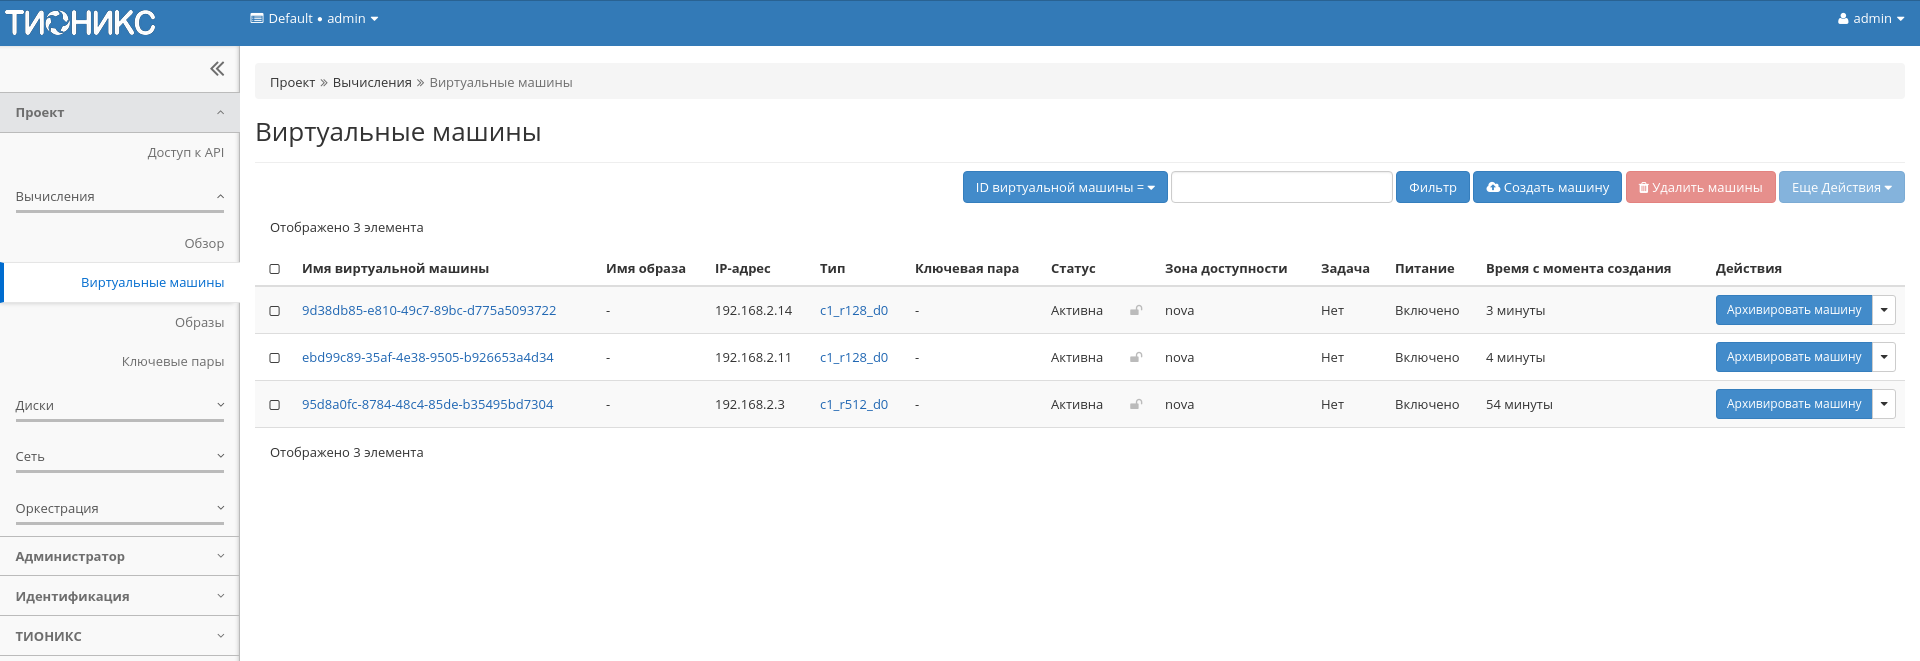Click lock icon in first machine's status
This screenshot has width=1920, height=661.
pyautogui.click(x=1136, y=311)
